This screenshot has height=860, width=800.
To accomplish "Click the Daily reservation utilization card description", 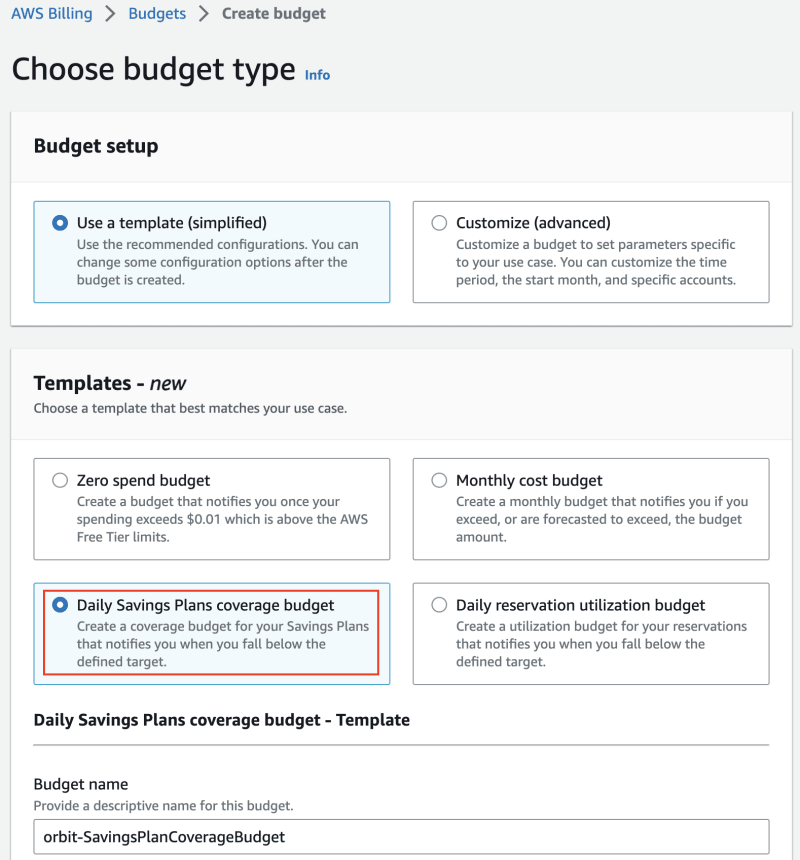I will coord(601,644).
